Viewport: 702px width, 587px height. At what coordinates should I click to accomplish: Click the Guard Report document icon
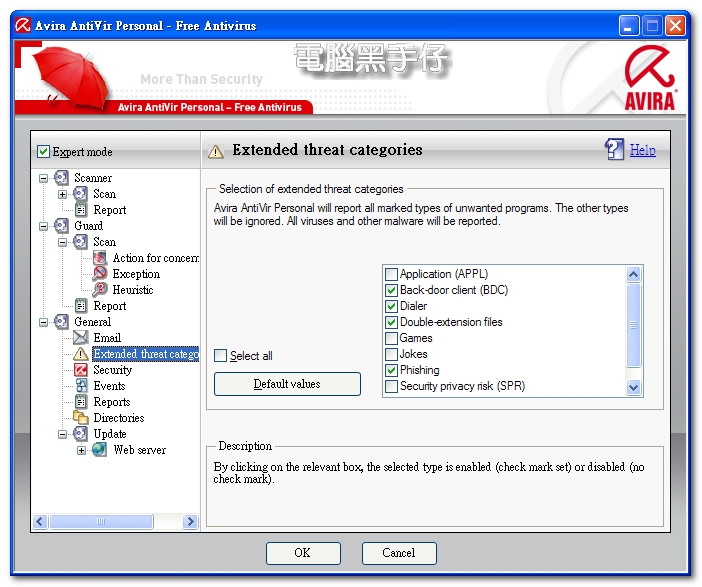click(81, 306)
